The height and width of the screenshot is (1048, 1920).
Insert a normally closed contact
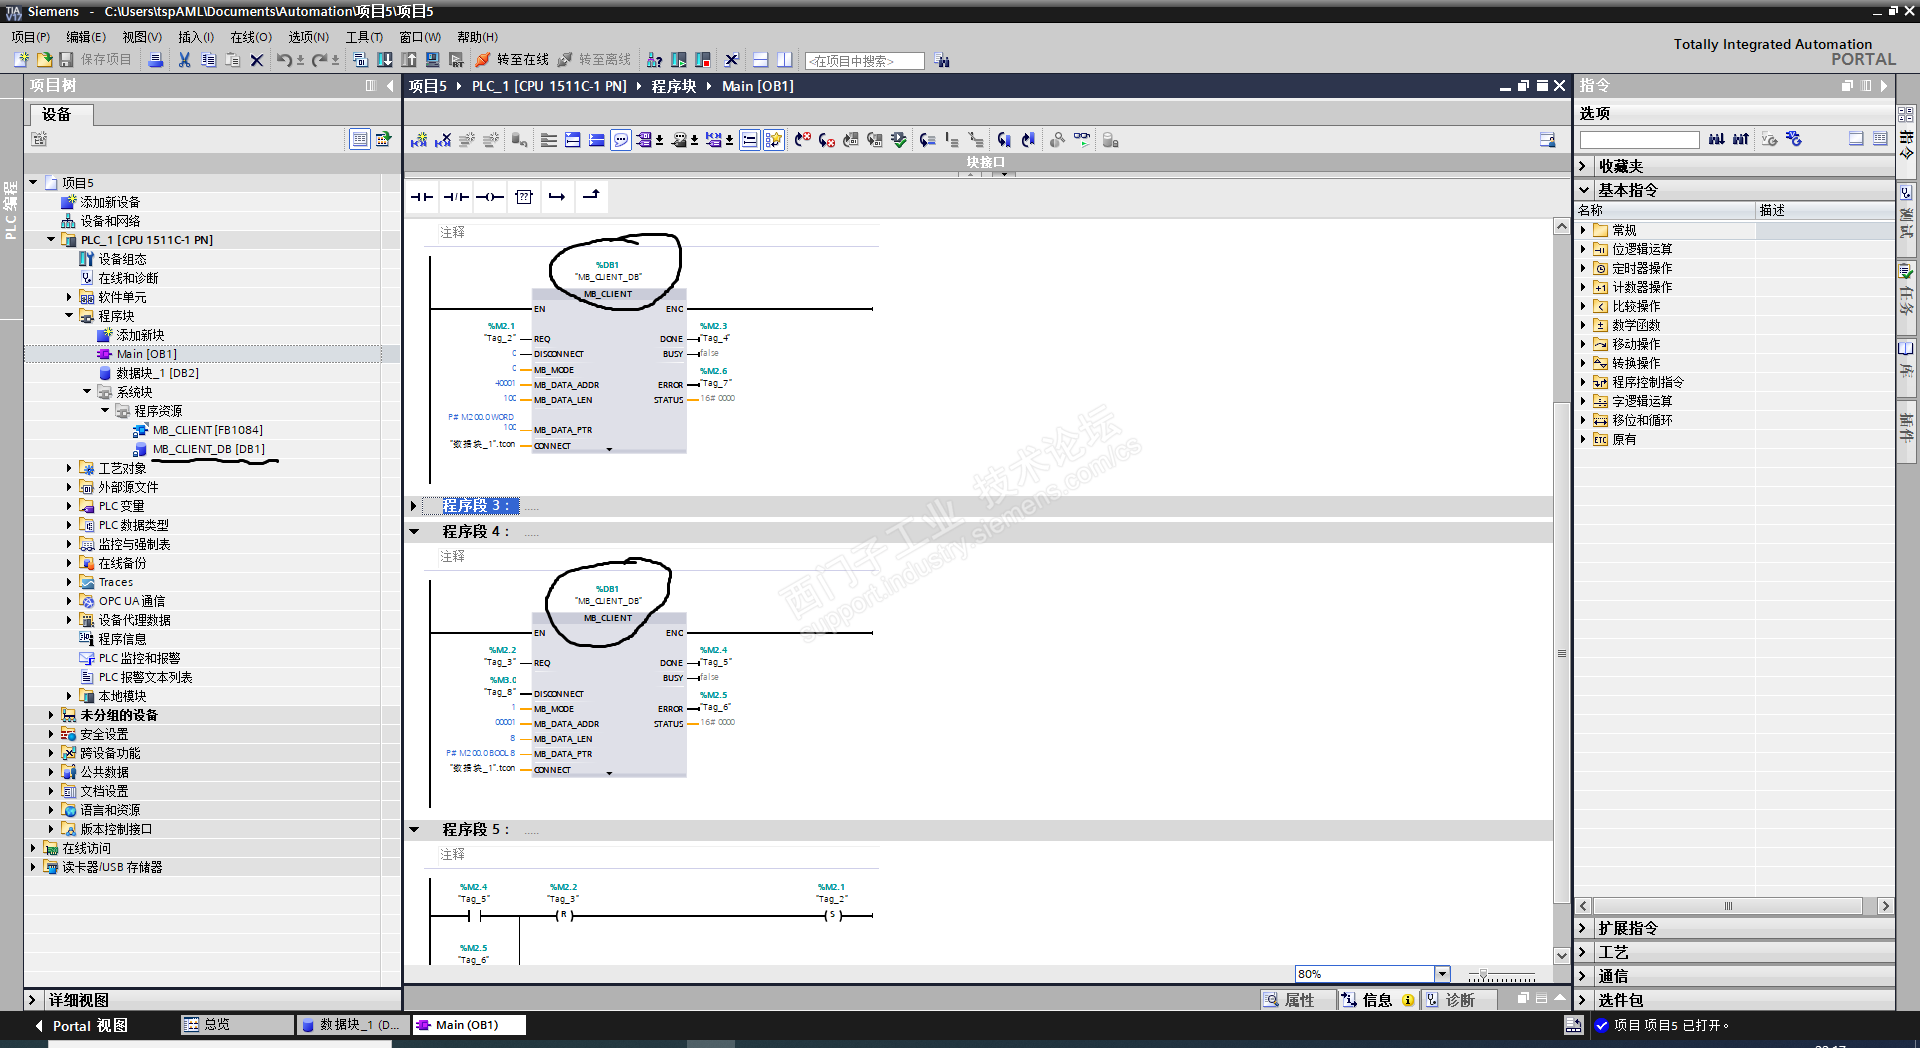[456, 197]
